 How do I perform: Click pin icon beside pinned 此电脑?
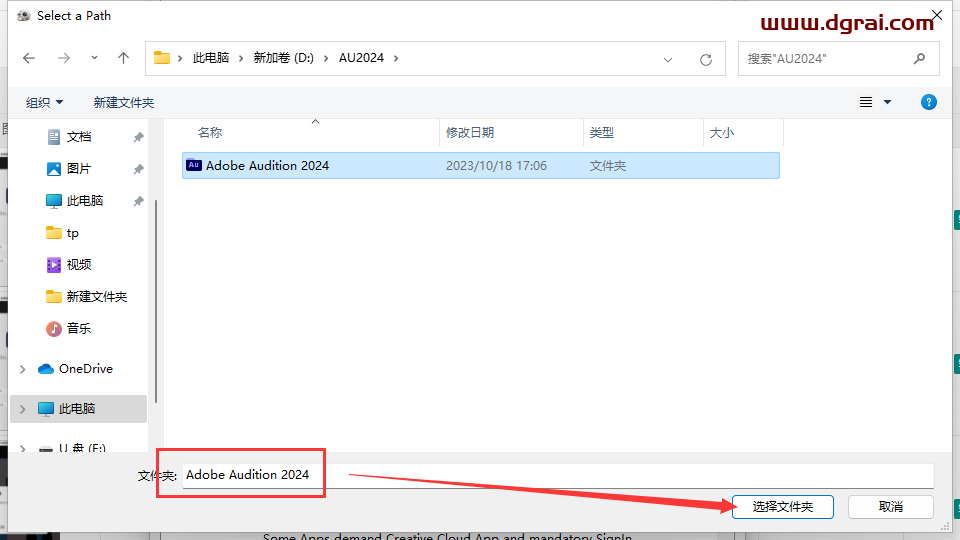(138, 201)
